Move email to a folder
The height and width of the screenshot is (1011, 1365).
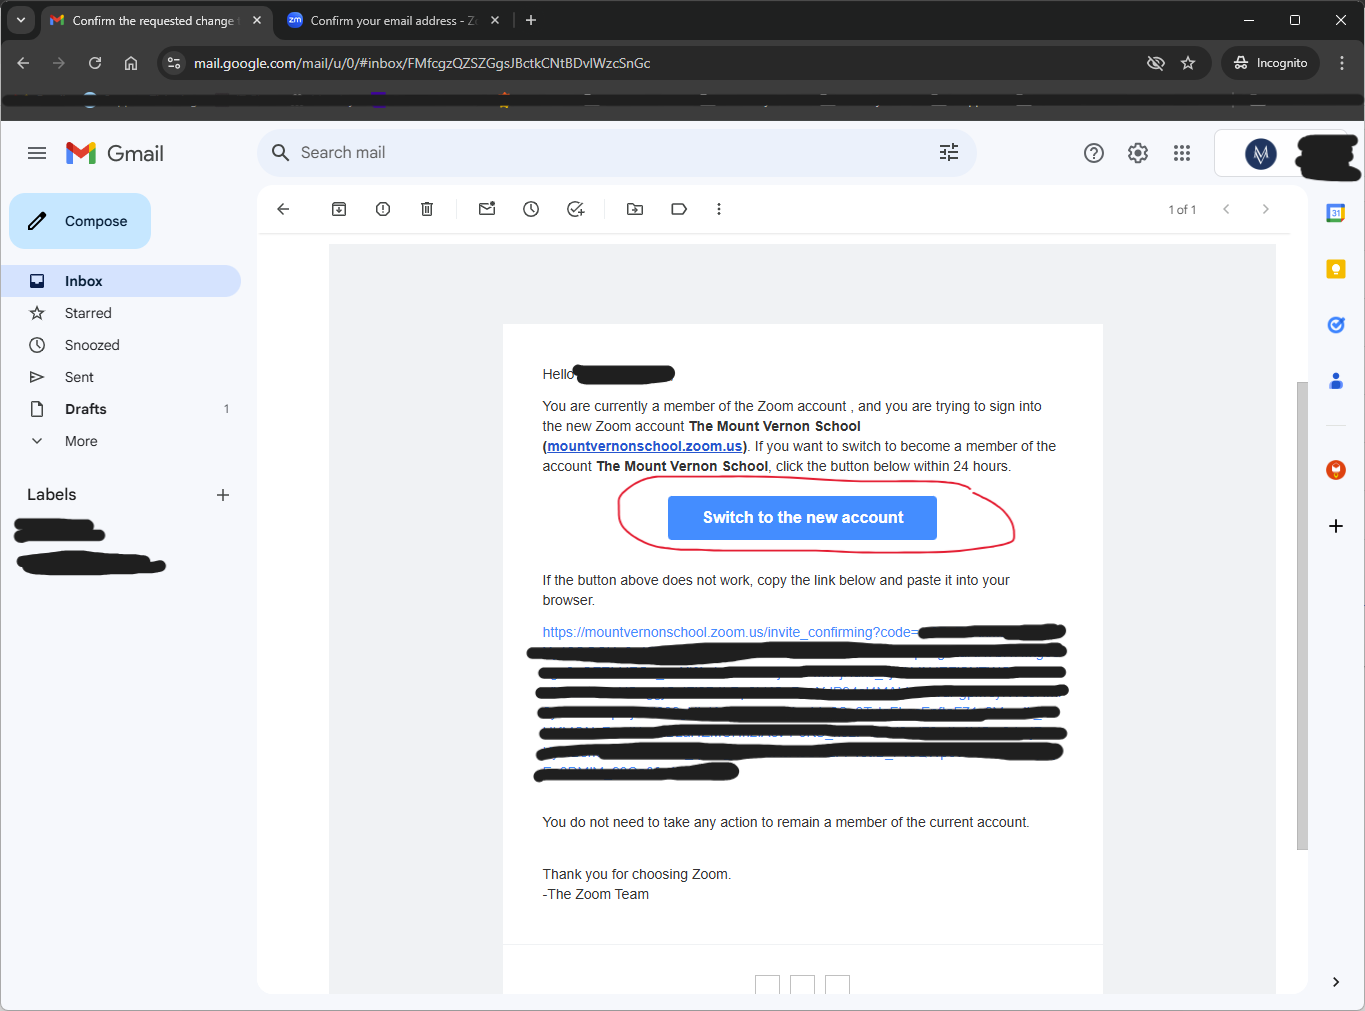click(635, 209)
